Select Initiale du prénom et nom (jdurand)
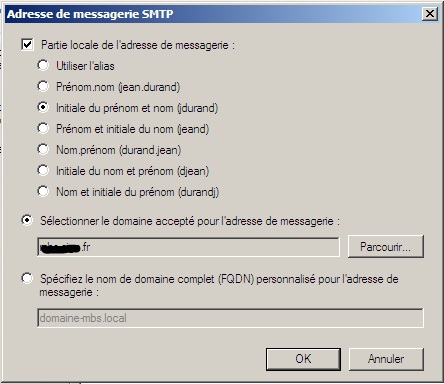 pyautogui.click(x=43, y=107)
